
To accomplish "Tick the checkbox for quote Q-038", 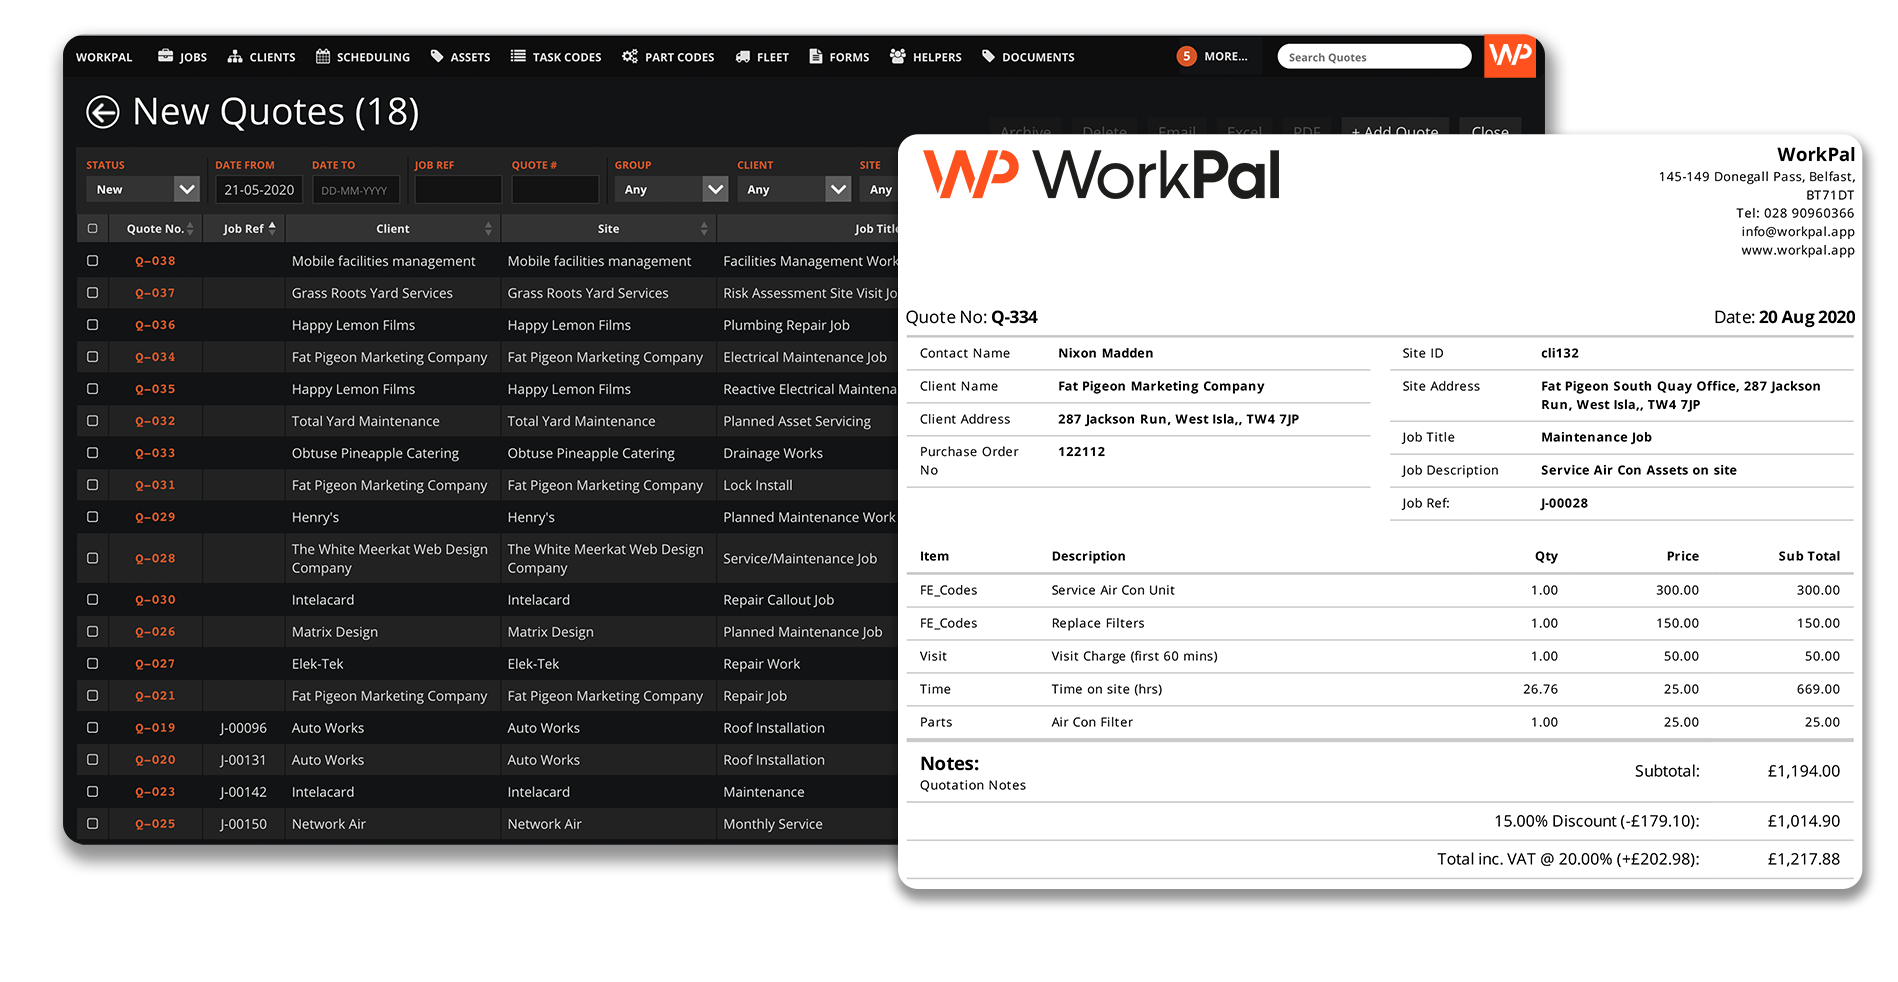I will [92, 260].
